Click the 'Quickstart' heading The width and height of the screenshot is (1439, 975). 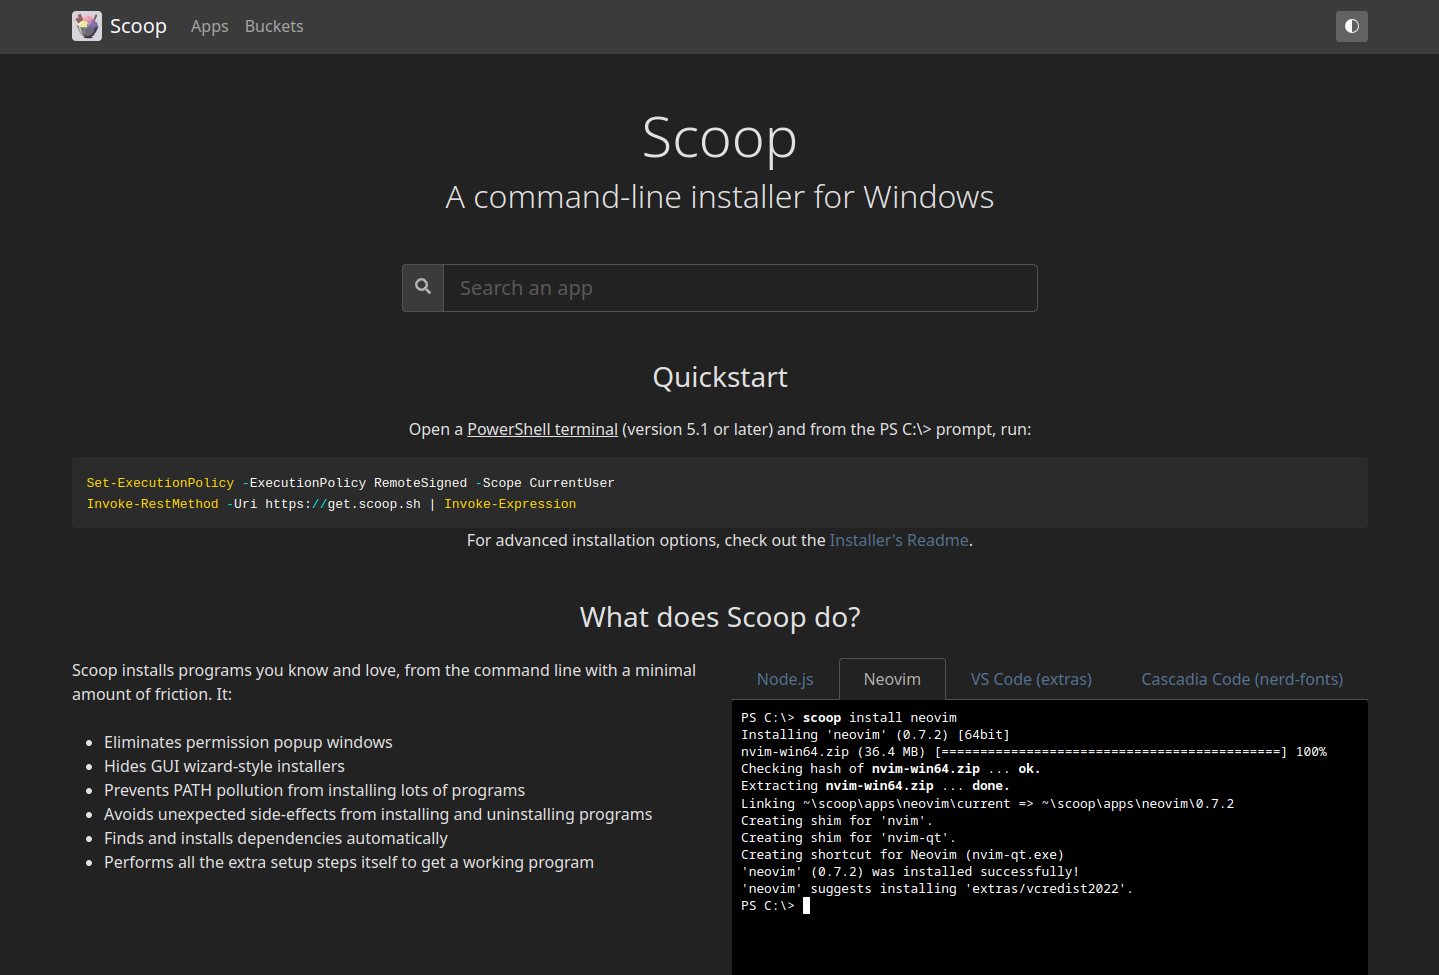720,377
